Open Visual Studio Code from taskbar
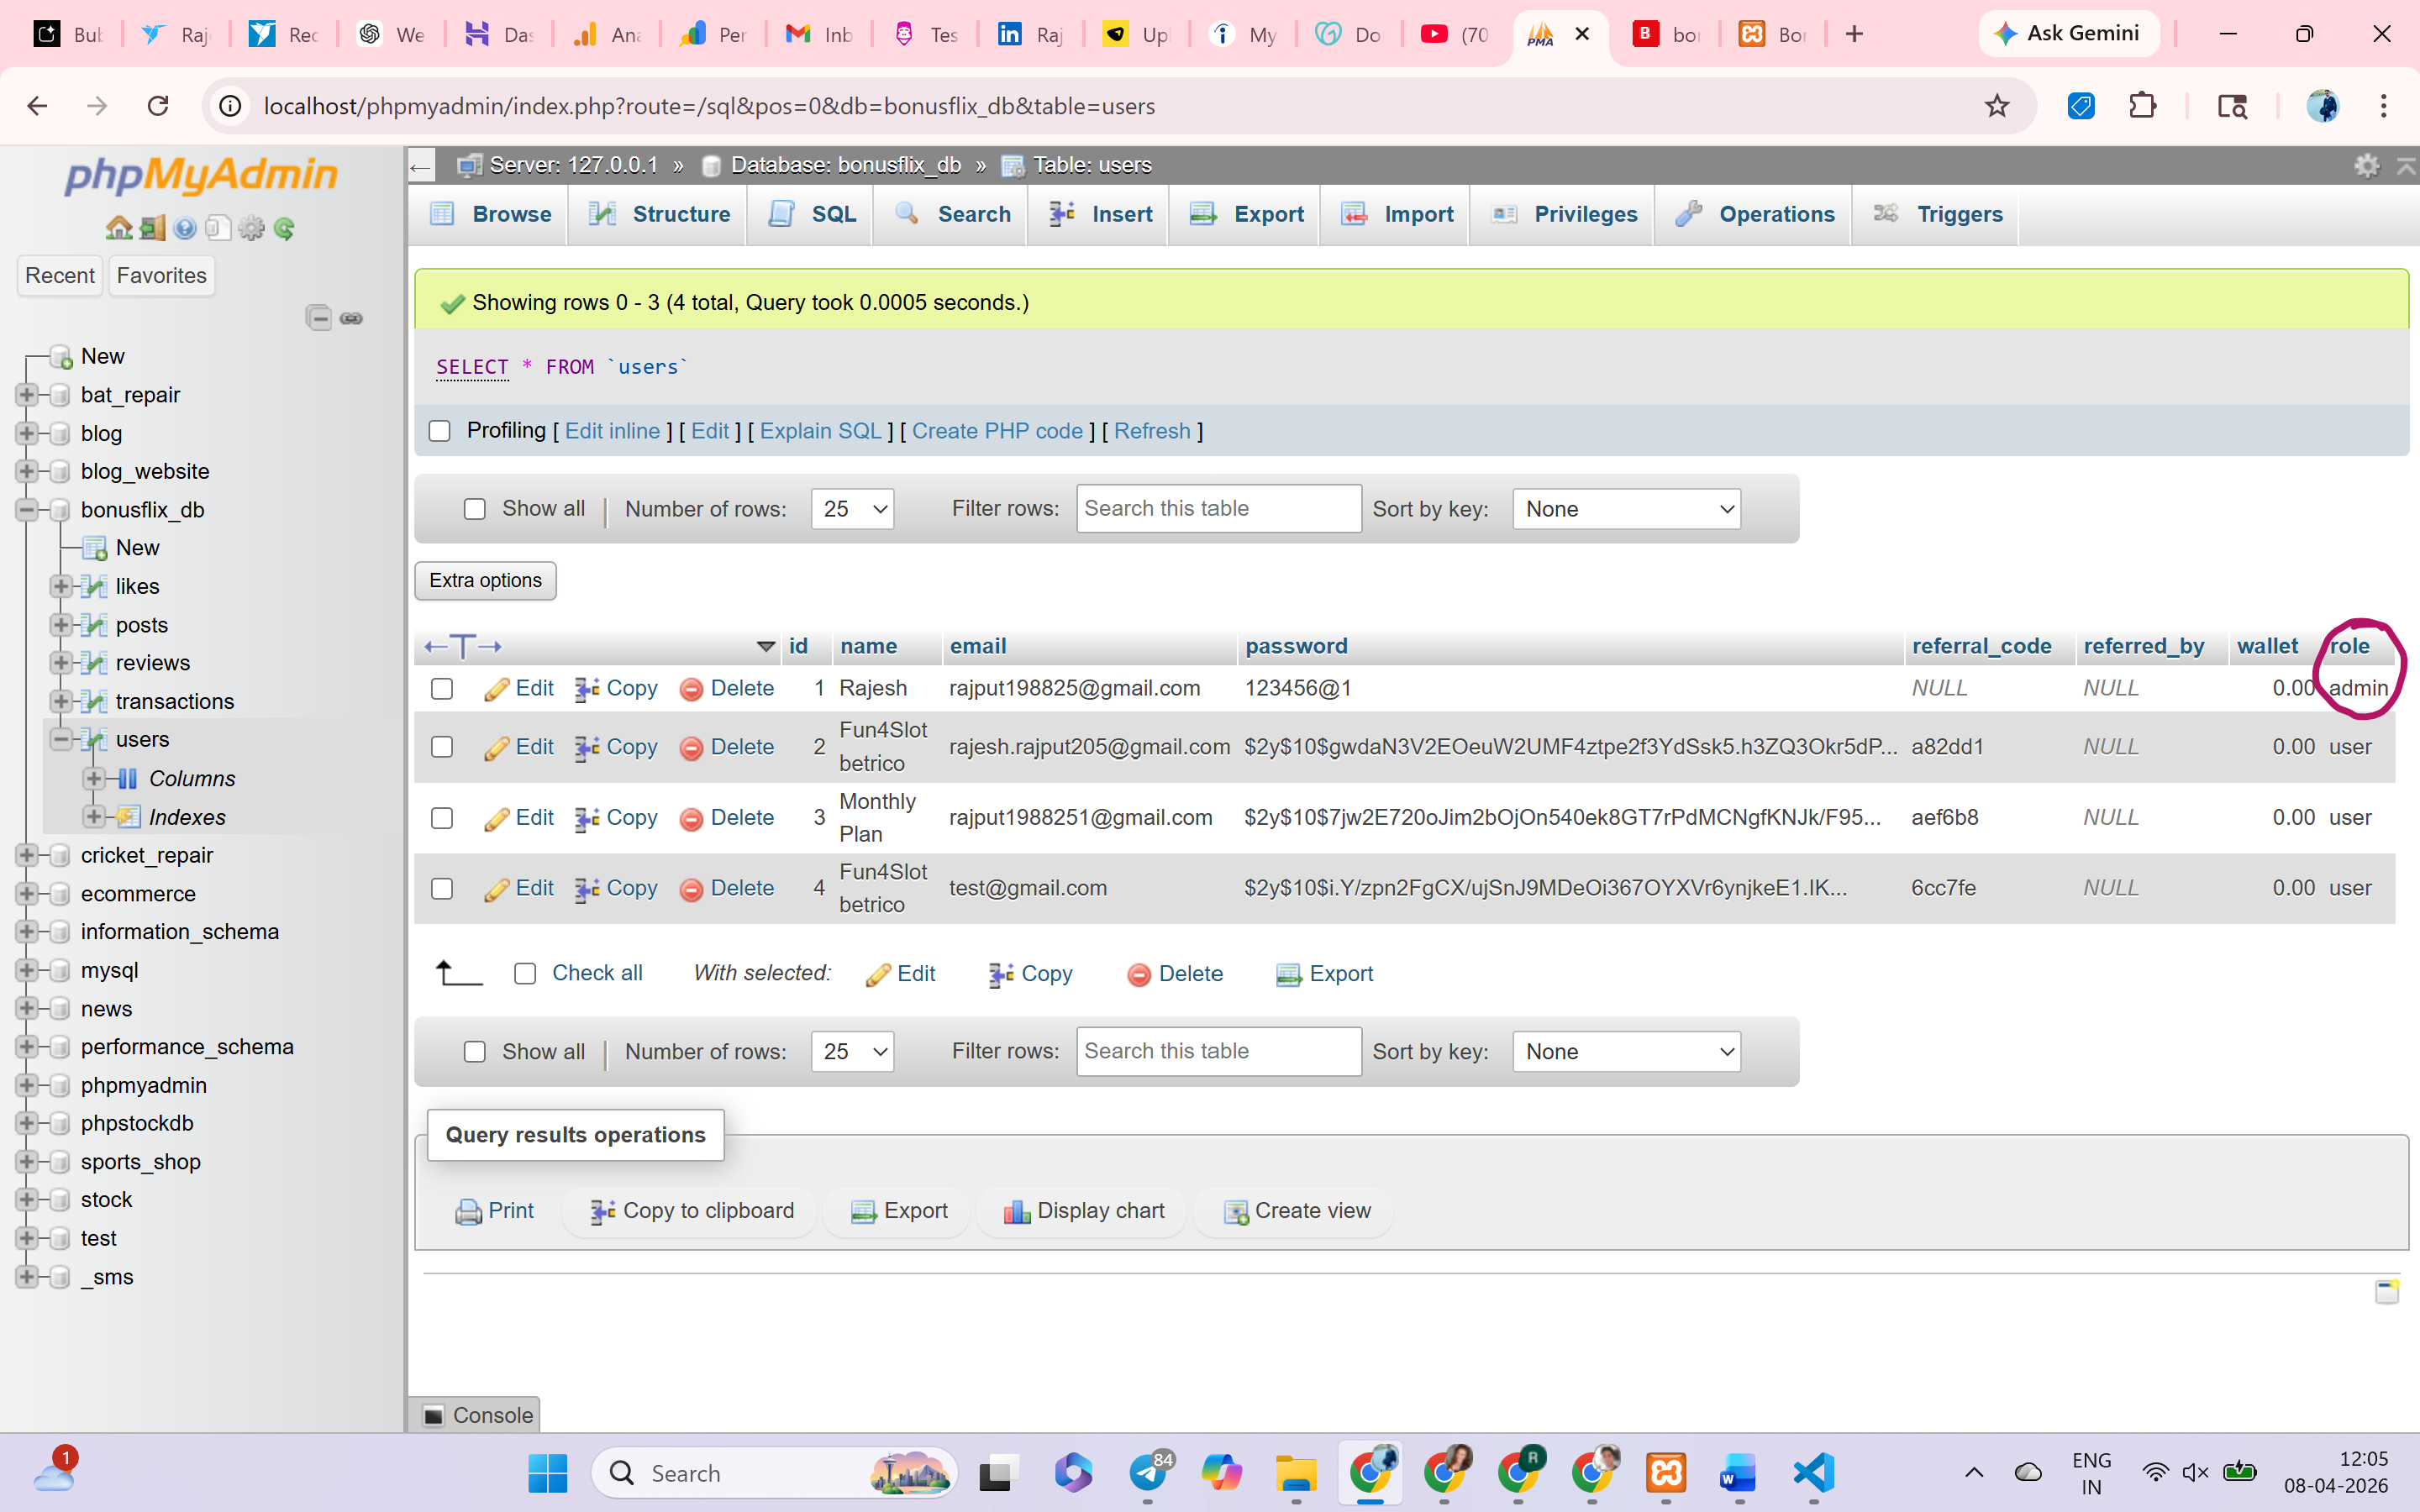Image resolution: width=2420 pixels, height=1512 pixels. coord(1813,1472)
